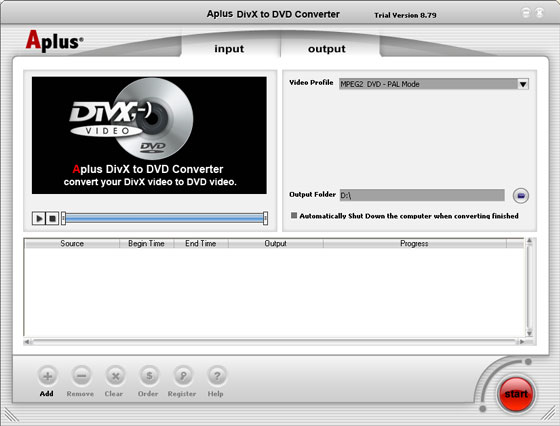This screenshot has width=560, height=426.
Task: Stop the preview playback
Action: click(x=52, y=218)
